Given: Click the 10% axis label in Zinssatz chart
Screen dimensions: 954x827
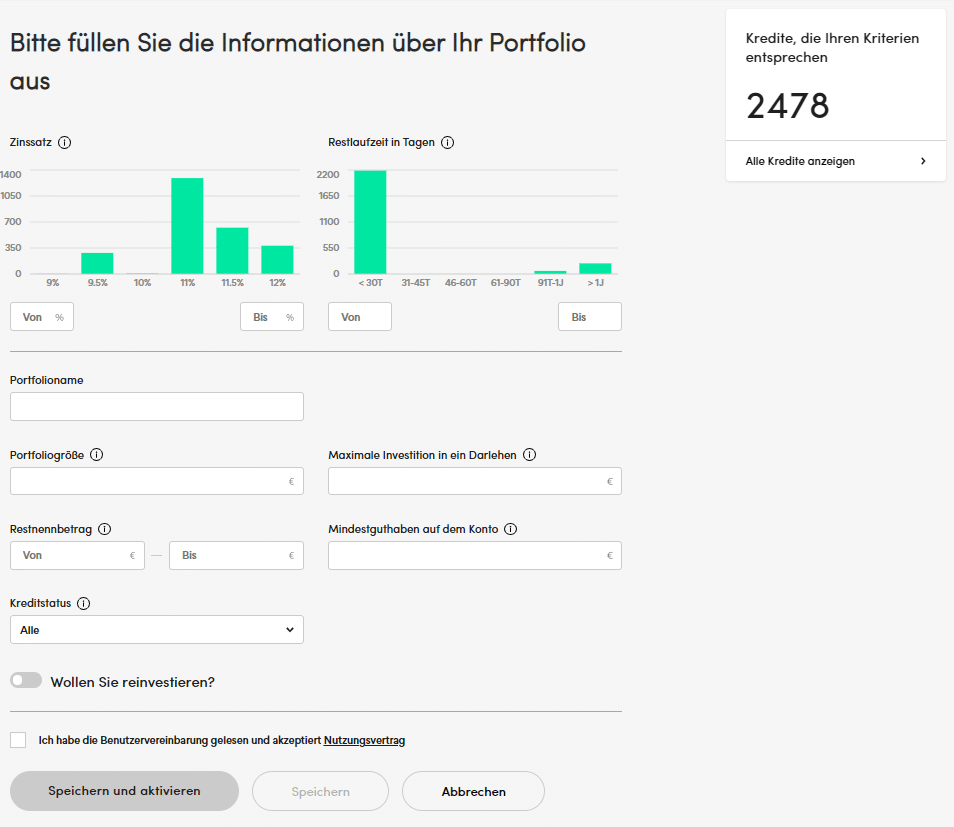Looking at the screenshot, I should (x=142, y=283).
